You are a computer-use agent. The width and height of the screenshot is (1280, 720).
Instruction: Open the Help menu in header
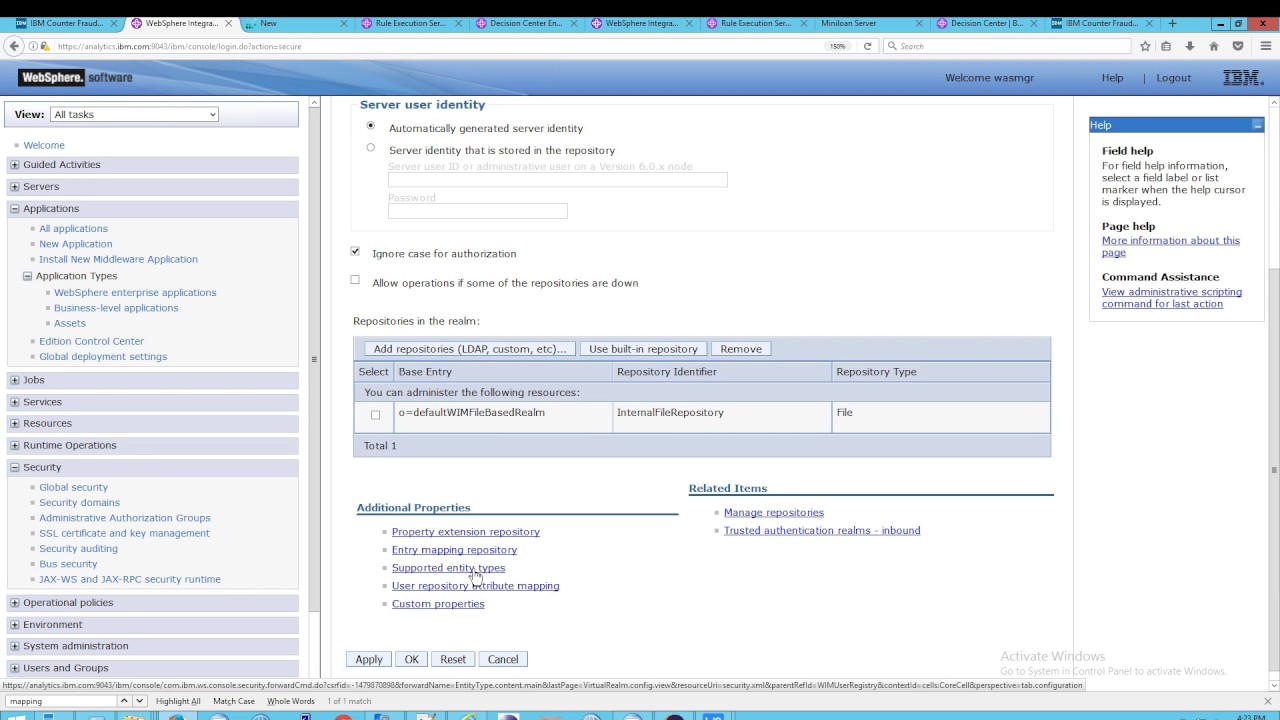coord(1112,78)
